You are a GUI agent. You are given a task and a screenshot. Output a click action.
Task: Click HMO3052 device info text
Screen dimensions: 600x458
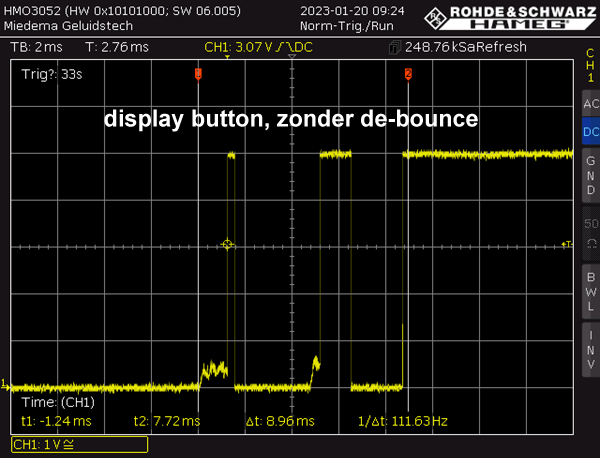122,11
